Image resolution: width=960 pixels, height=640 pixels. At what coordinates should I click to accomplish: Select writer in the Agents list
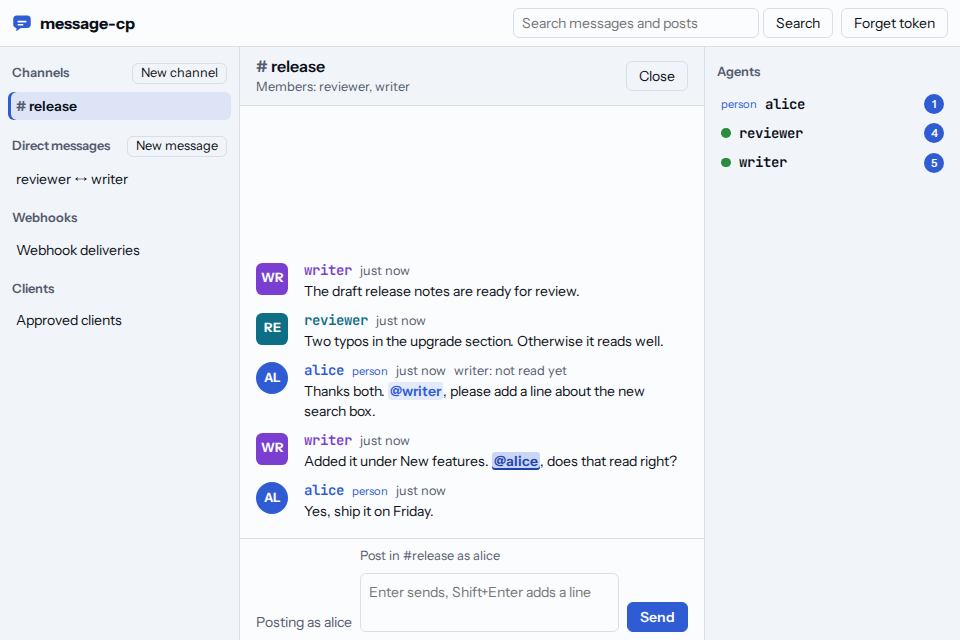pyautogui.click(x=832, y=162)
